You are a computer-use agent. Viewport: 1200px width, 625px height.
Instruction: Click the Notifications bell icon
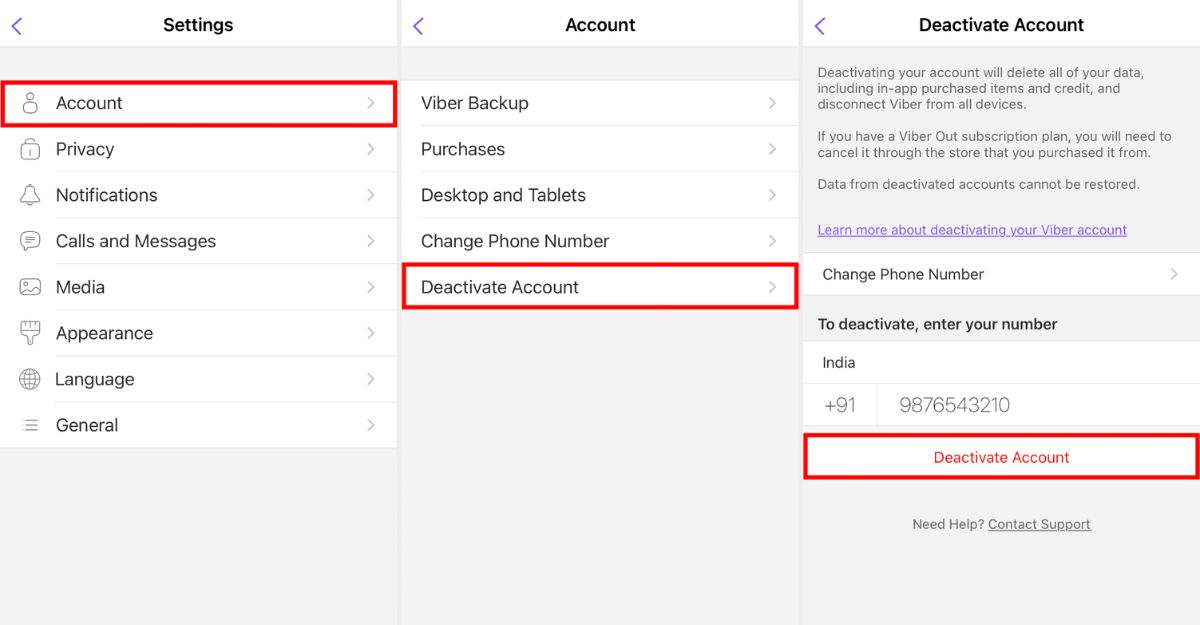click(30, 195)
